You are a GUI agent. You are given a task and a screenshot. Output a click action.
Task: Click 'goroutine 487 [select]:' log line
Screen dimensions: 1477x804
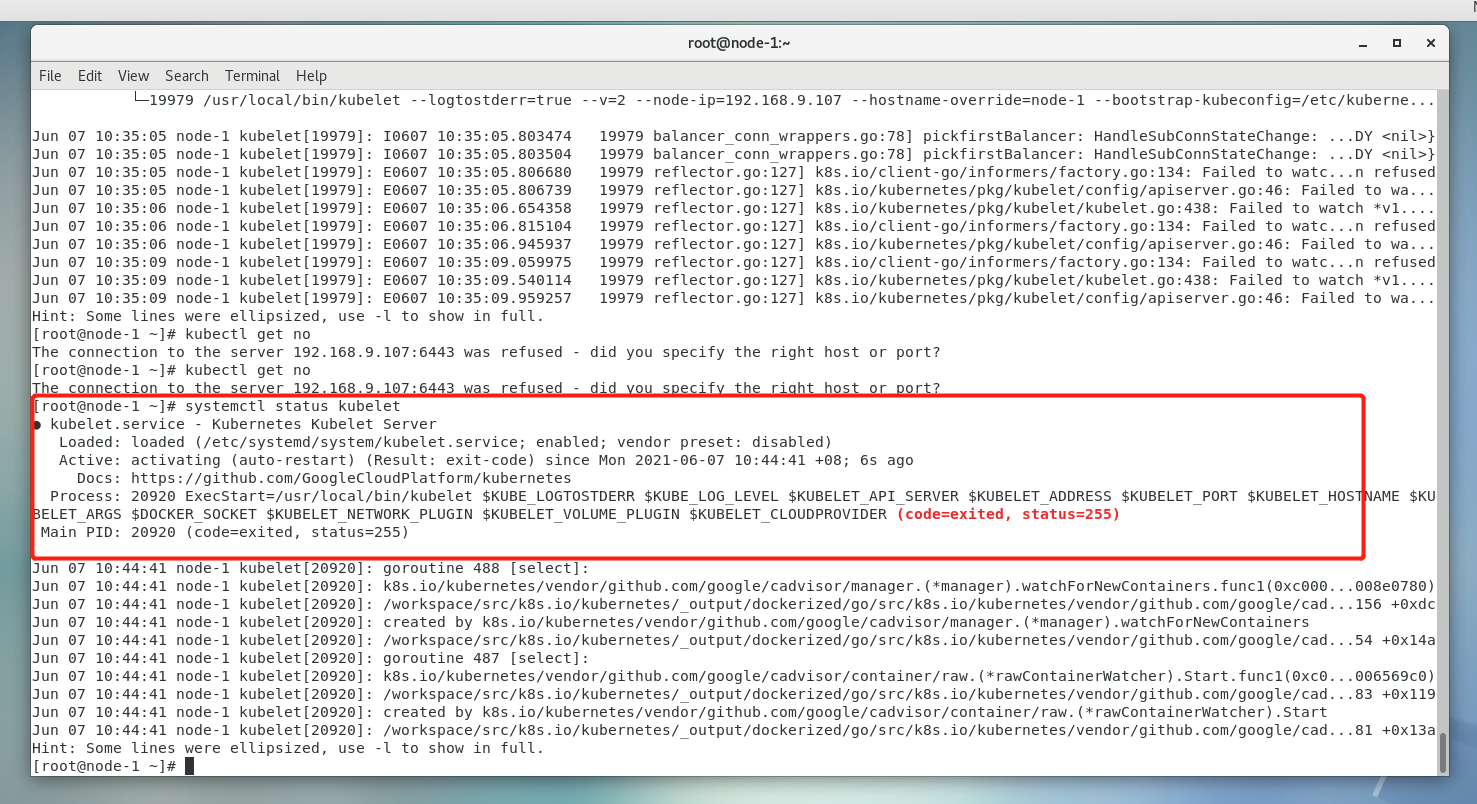[311, 658]
